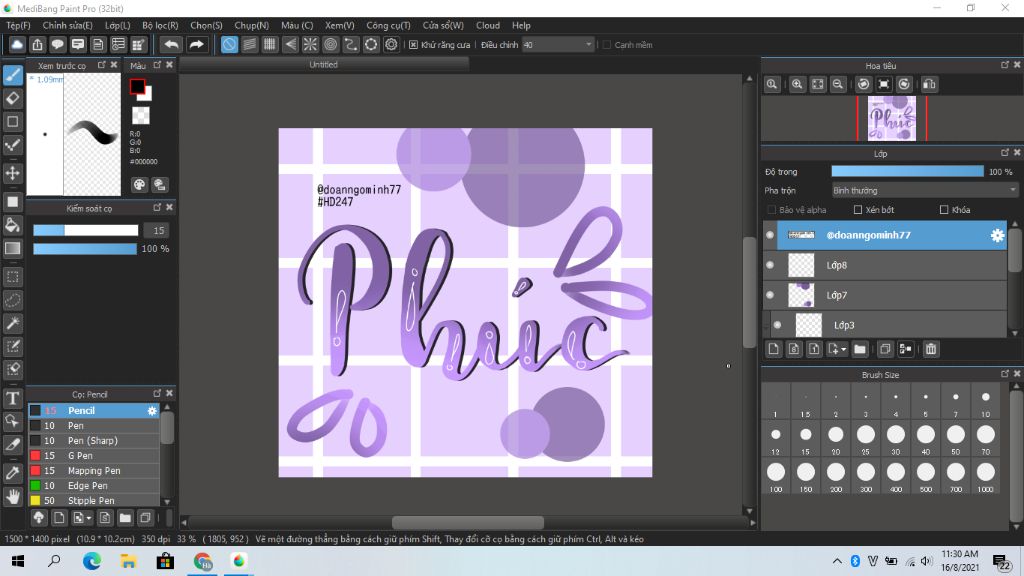1024x576 pixels.
Task: Toggle Khử răng cưa anti-aliasing checkbox
Action: pos(413,45)
